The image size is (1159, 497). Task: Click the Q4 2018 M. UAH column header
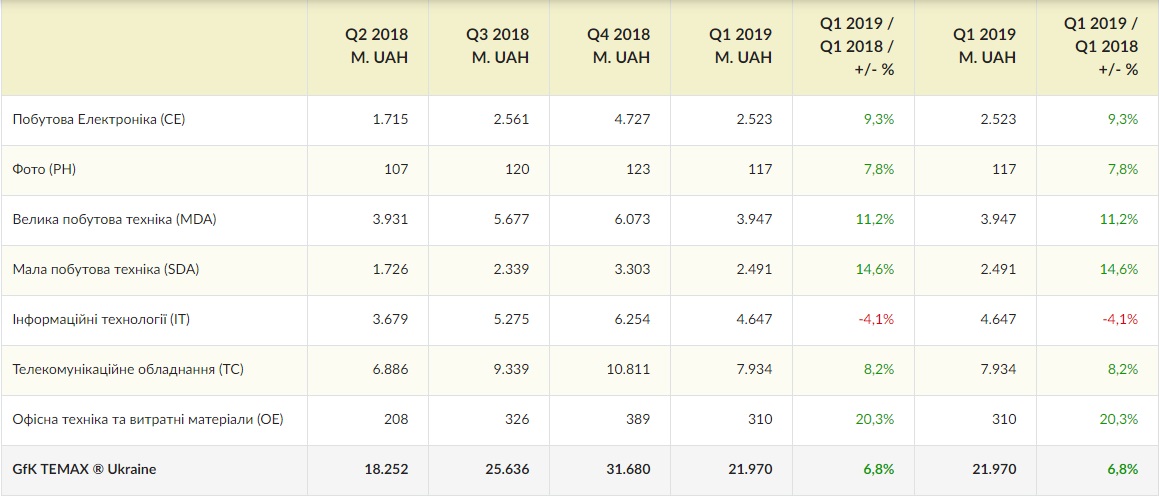(x=621, y=46)
